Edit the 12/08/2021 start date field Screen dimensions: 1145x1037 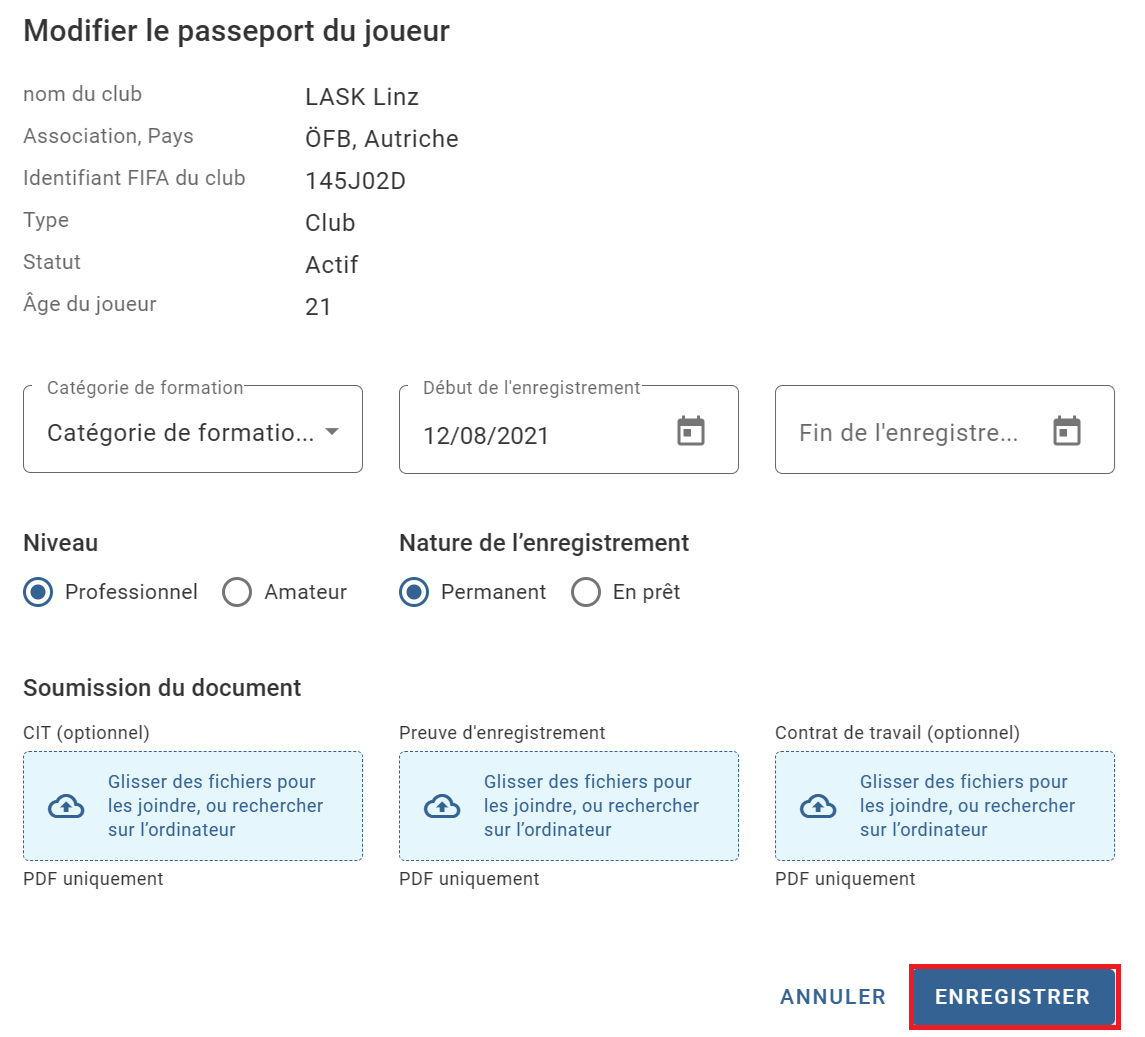click(569, 429)
